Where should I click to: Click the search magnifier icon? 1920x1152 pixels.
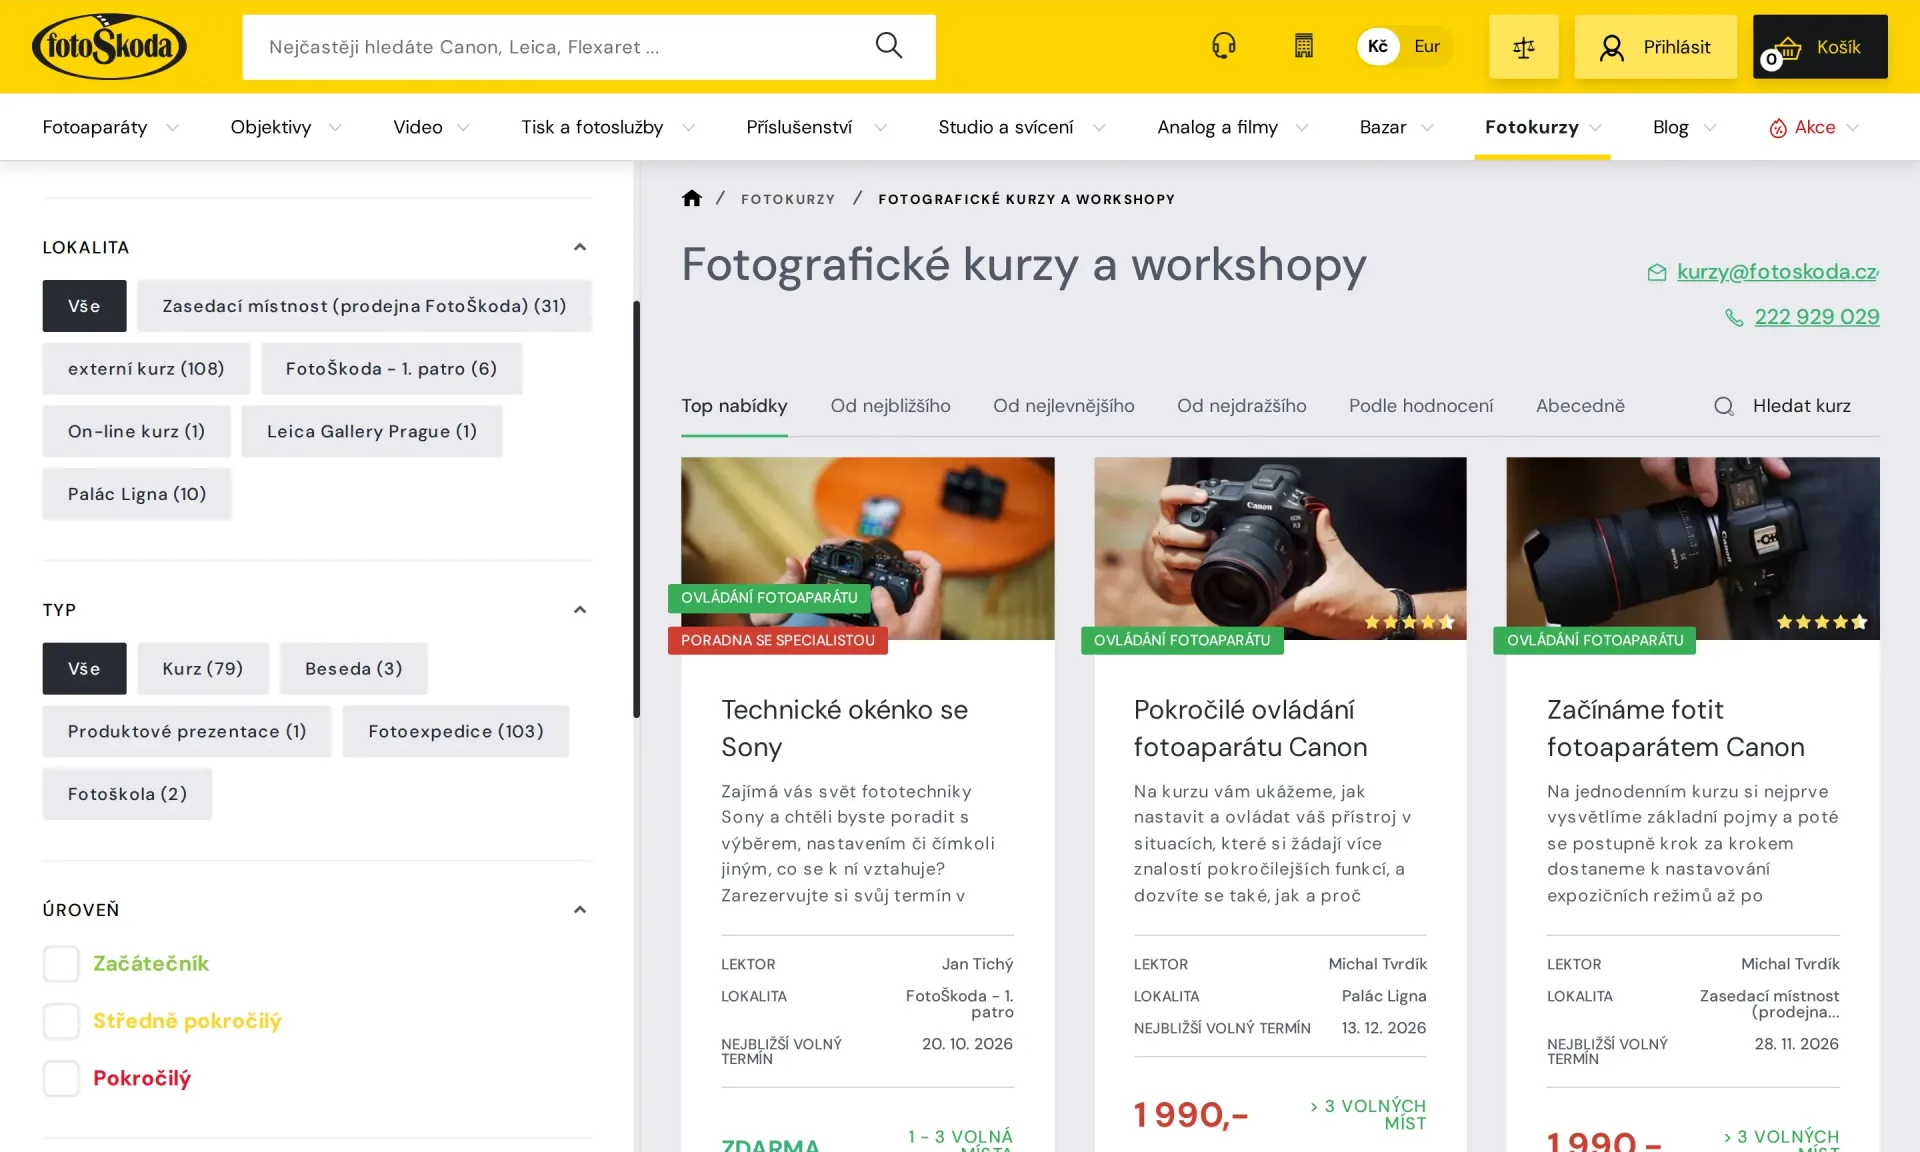888,46
